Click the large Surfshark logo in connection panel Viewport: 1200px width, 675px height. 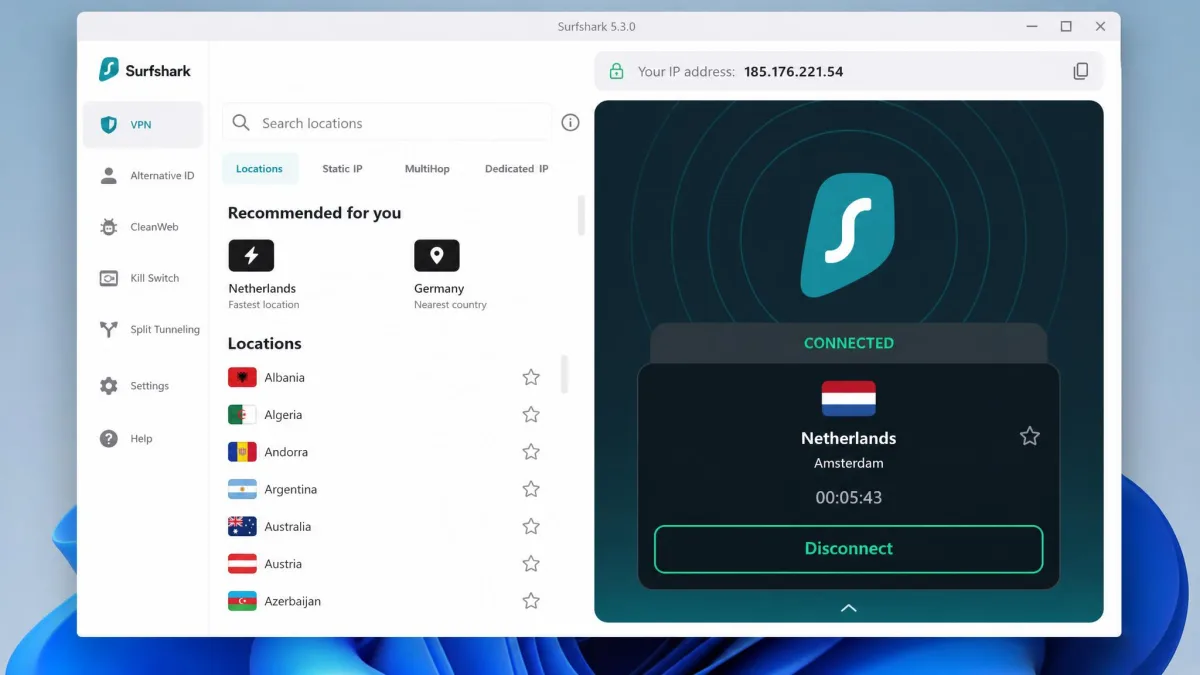848,235
